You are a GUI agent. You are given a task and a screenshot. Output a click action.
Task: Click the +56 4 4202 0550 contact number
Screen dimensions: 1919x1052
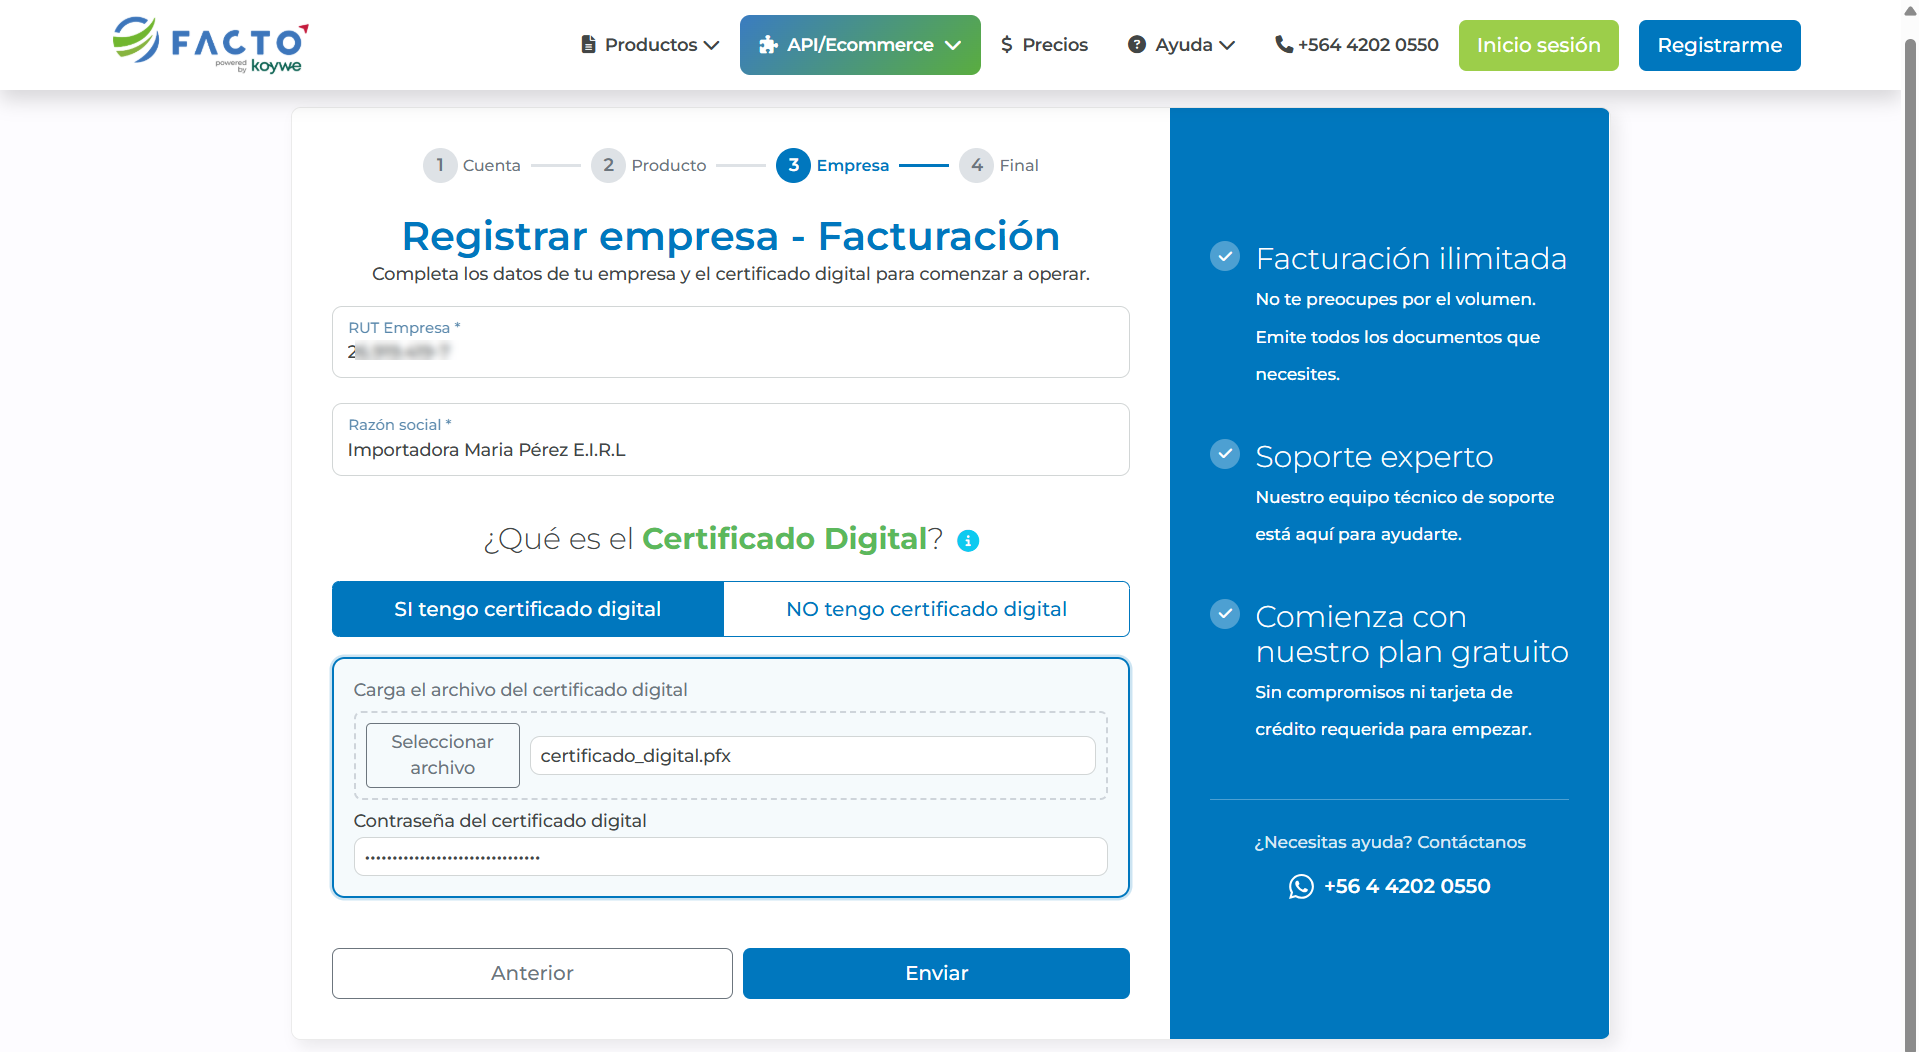pos(1407,886)
